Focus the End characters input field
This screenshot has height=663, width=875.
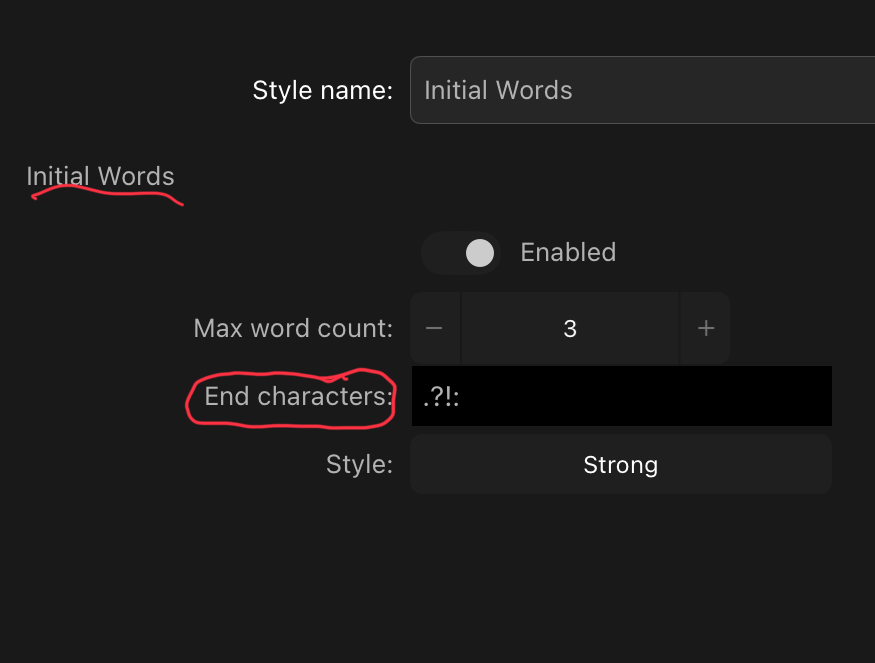coord(622,396)
